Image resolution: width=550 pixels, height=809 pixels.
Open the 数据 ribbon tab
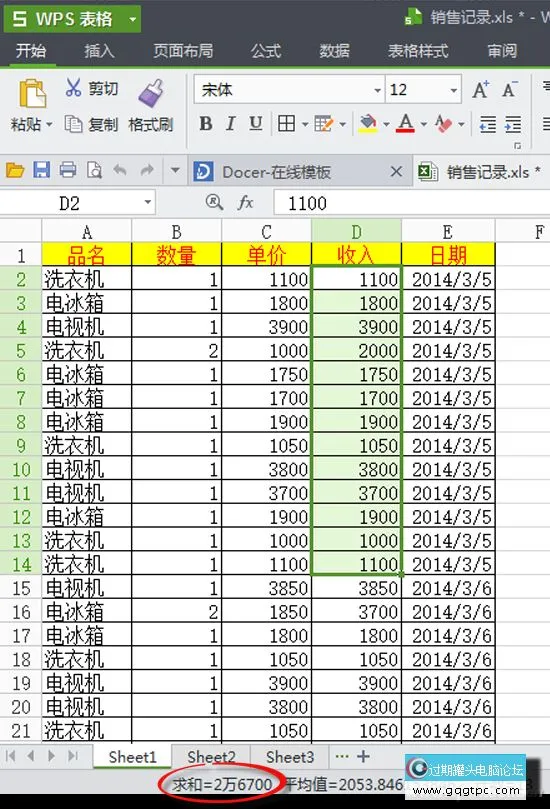[x=334, y=51]
